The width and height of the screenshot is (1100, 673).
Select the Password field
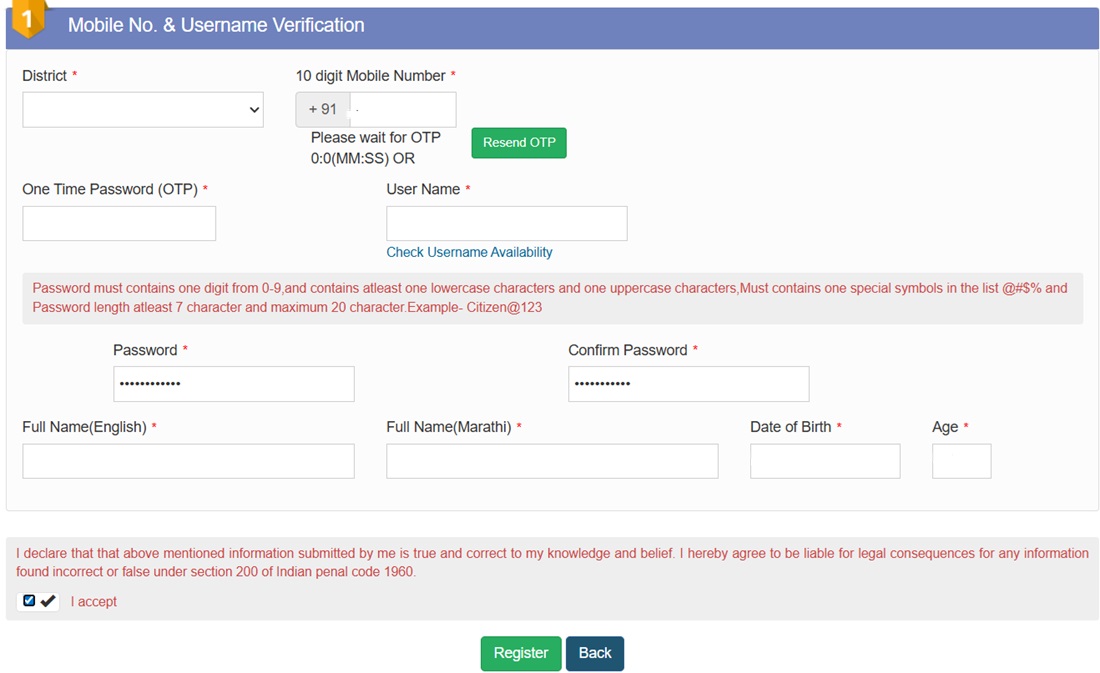[x=233, y=384]
